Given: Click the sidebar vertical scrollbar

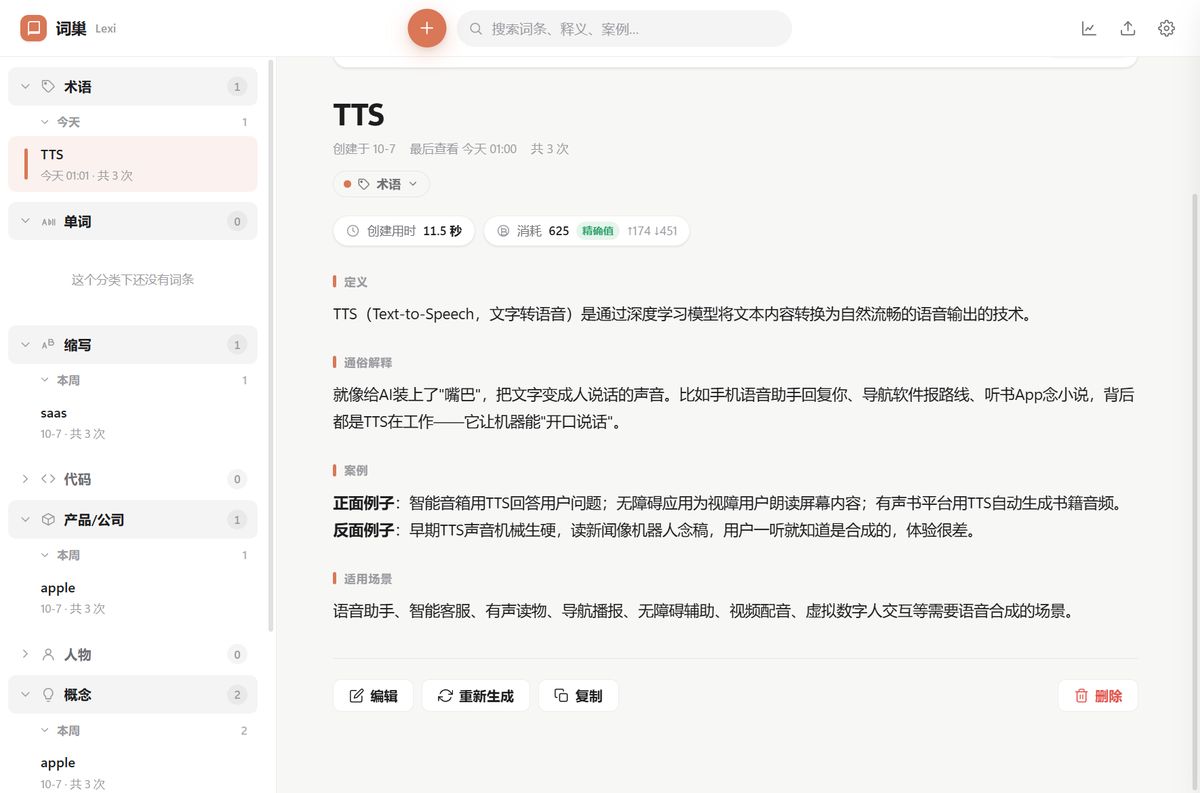Looking at the screenshot, I should pyautogui.click(x=272, y=345).
